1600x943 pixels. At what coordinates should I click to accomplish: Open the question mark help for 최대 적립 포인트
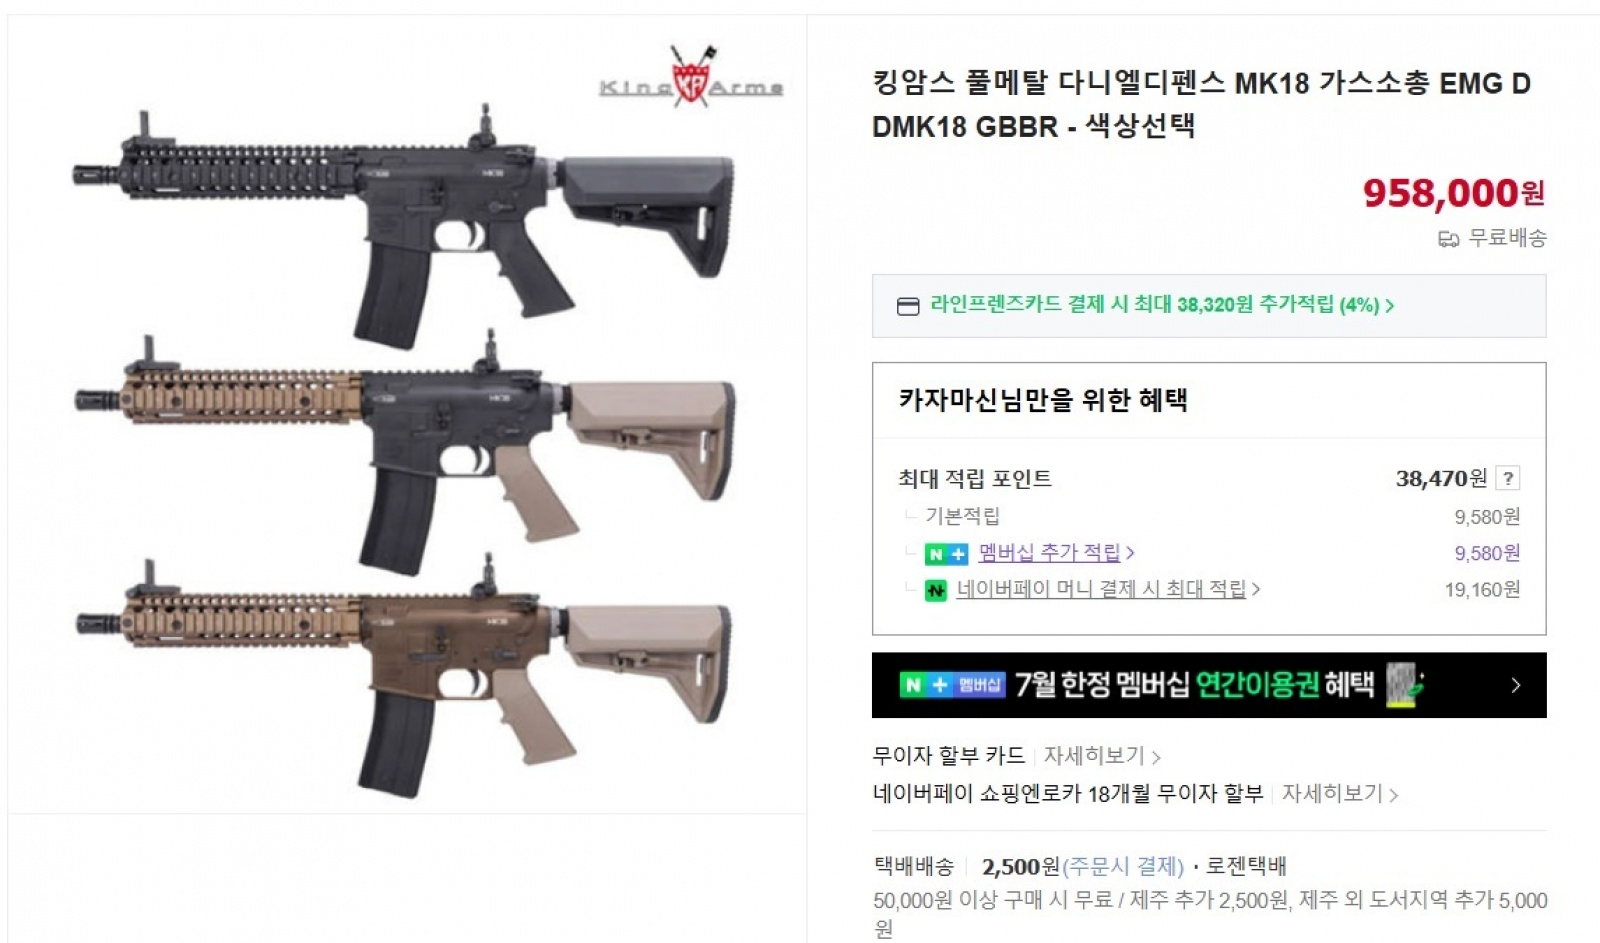click(x=1507, y=478)
